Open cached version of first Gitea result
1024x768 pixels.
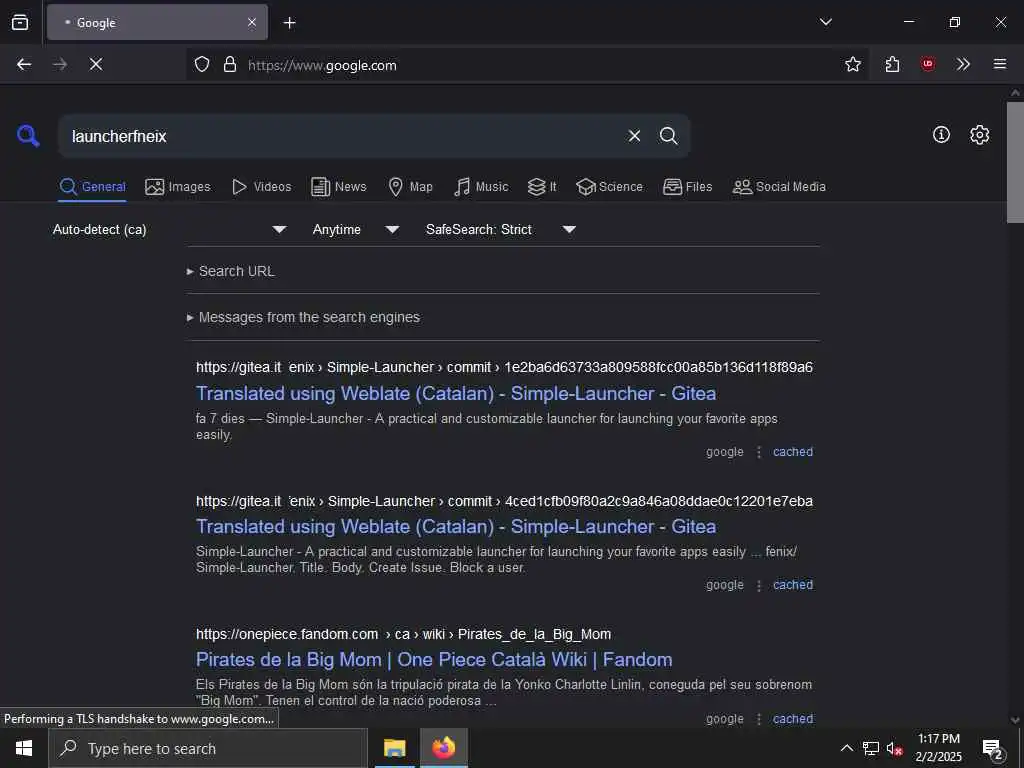click(x=793, y=452)
